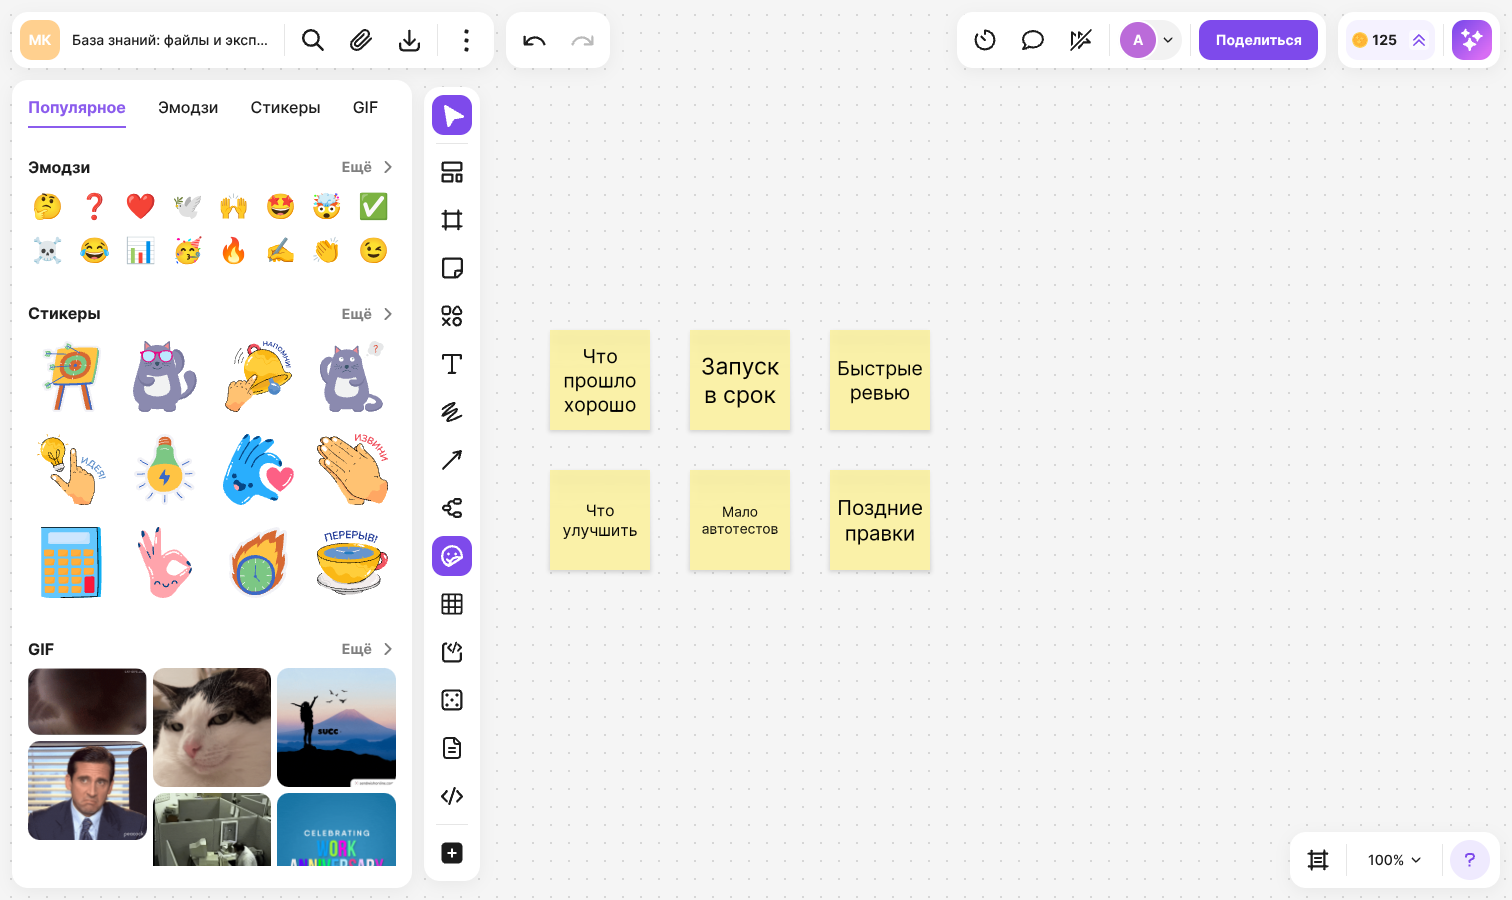Open the mind map tool
Screen dimensions: 1512x900
[452, 508]
